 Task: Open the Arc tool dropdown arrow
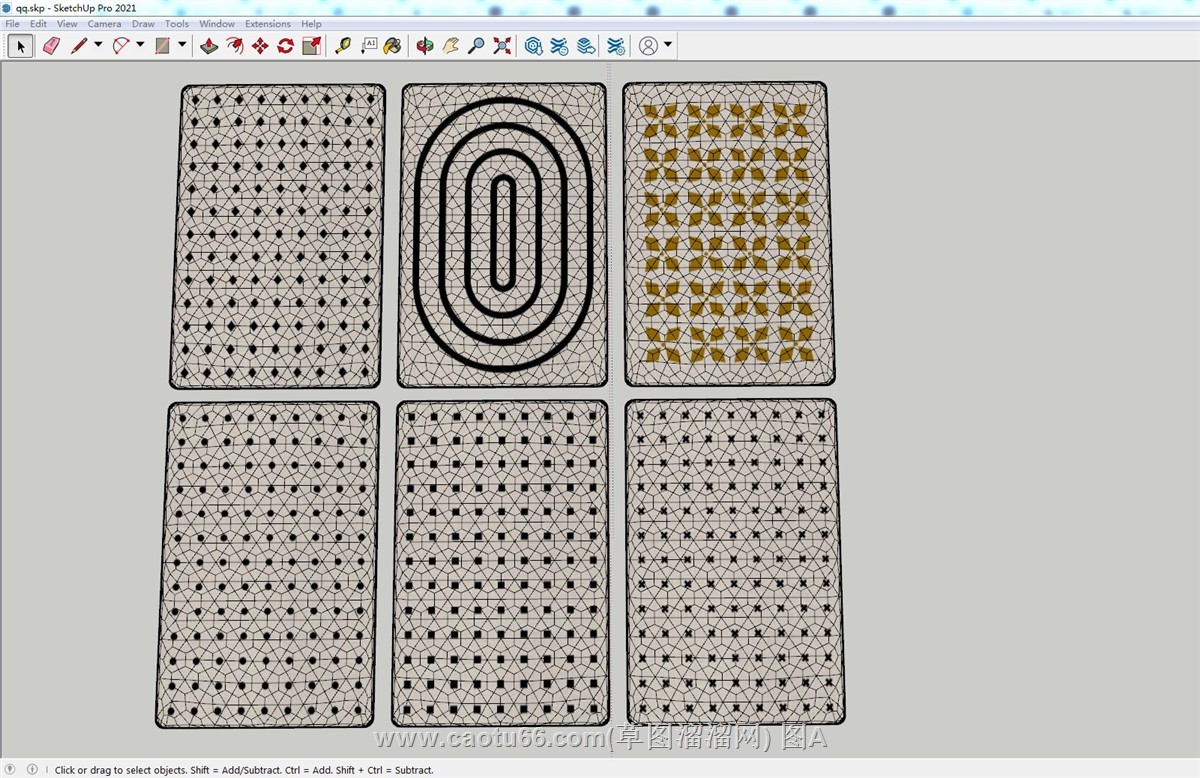tap(140, 45)
